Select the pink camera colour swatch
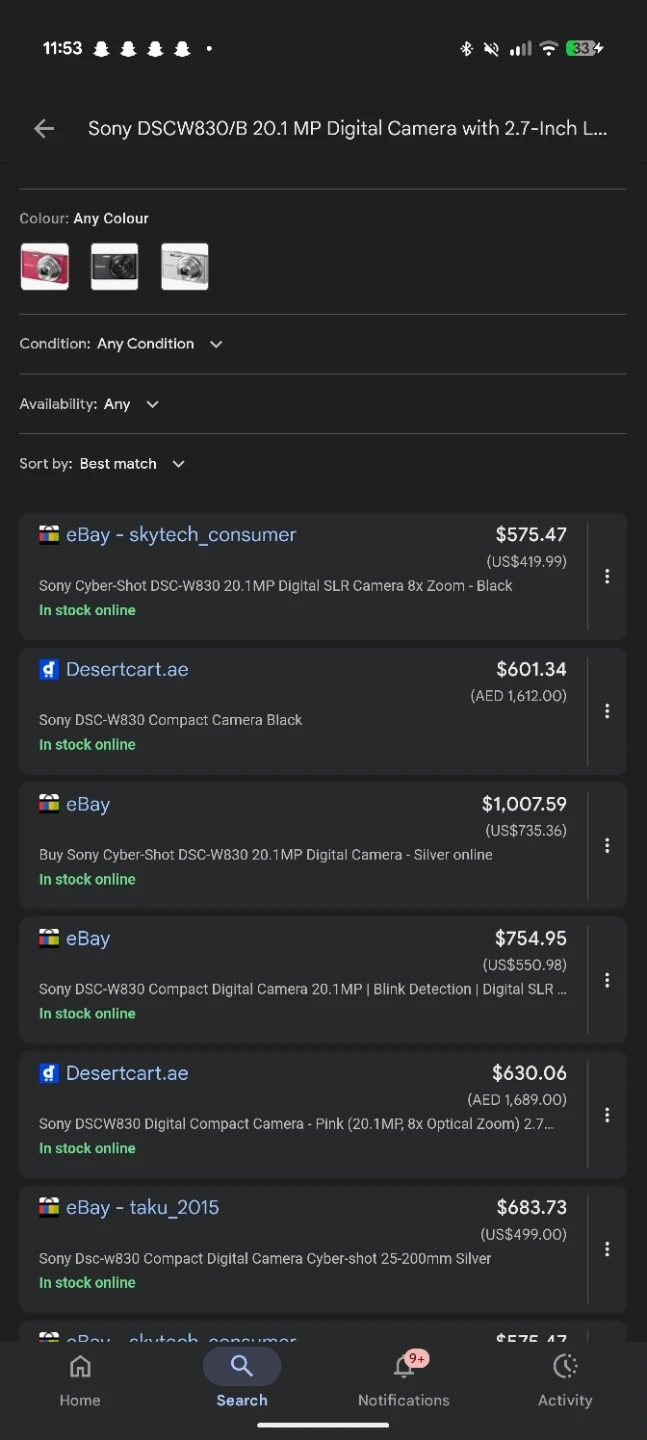The image size is (647, 1440). pos(45,267)
